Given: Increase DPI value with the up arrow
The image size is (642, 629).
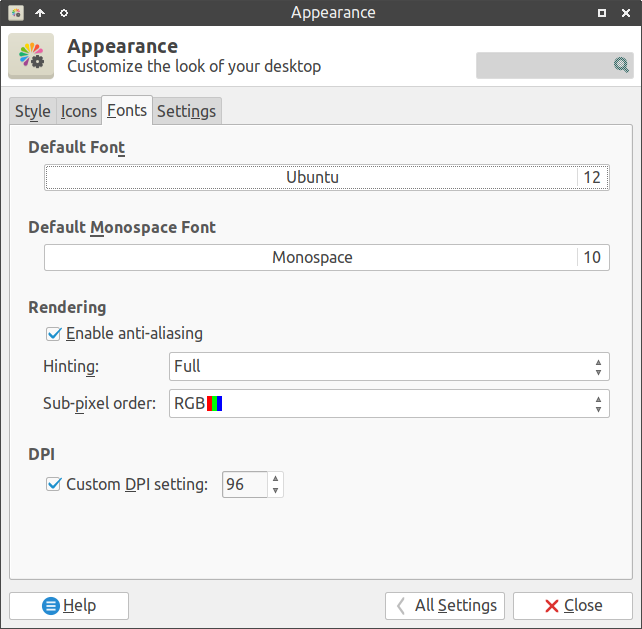Looking at the screenshot, I should coord(276,479).
